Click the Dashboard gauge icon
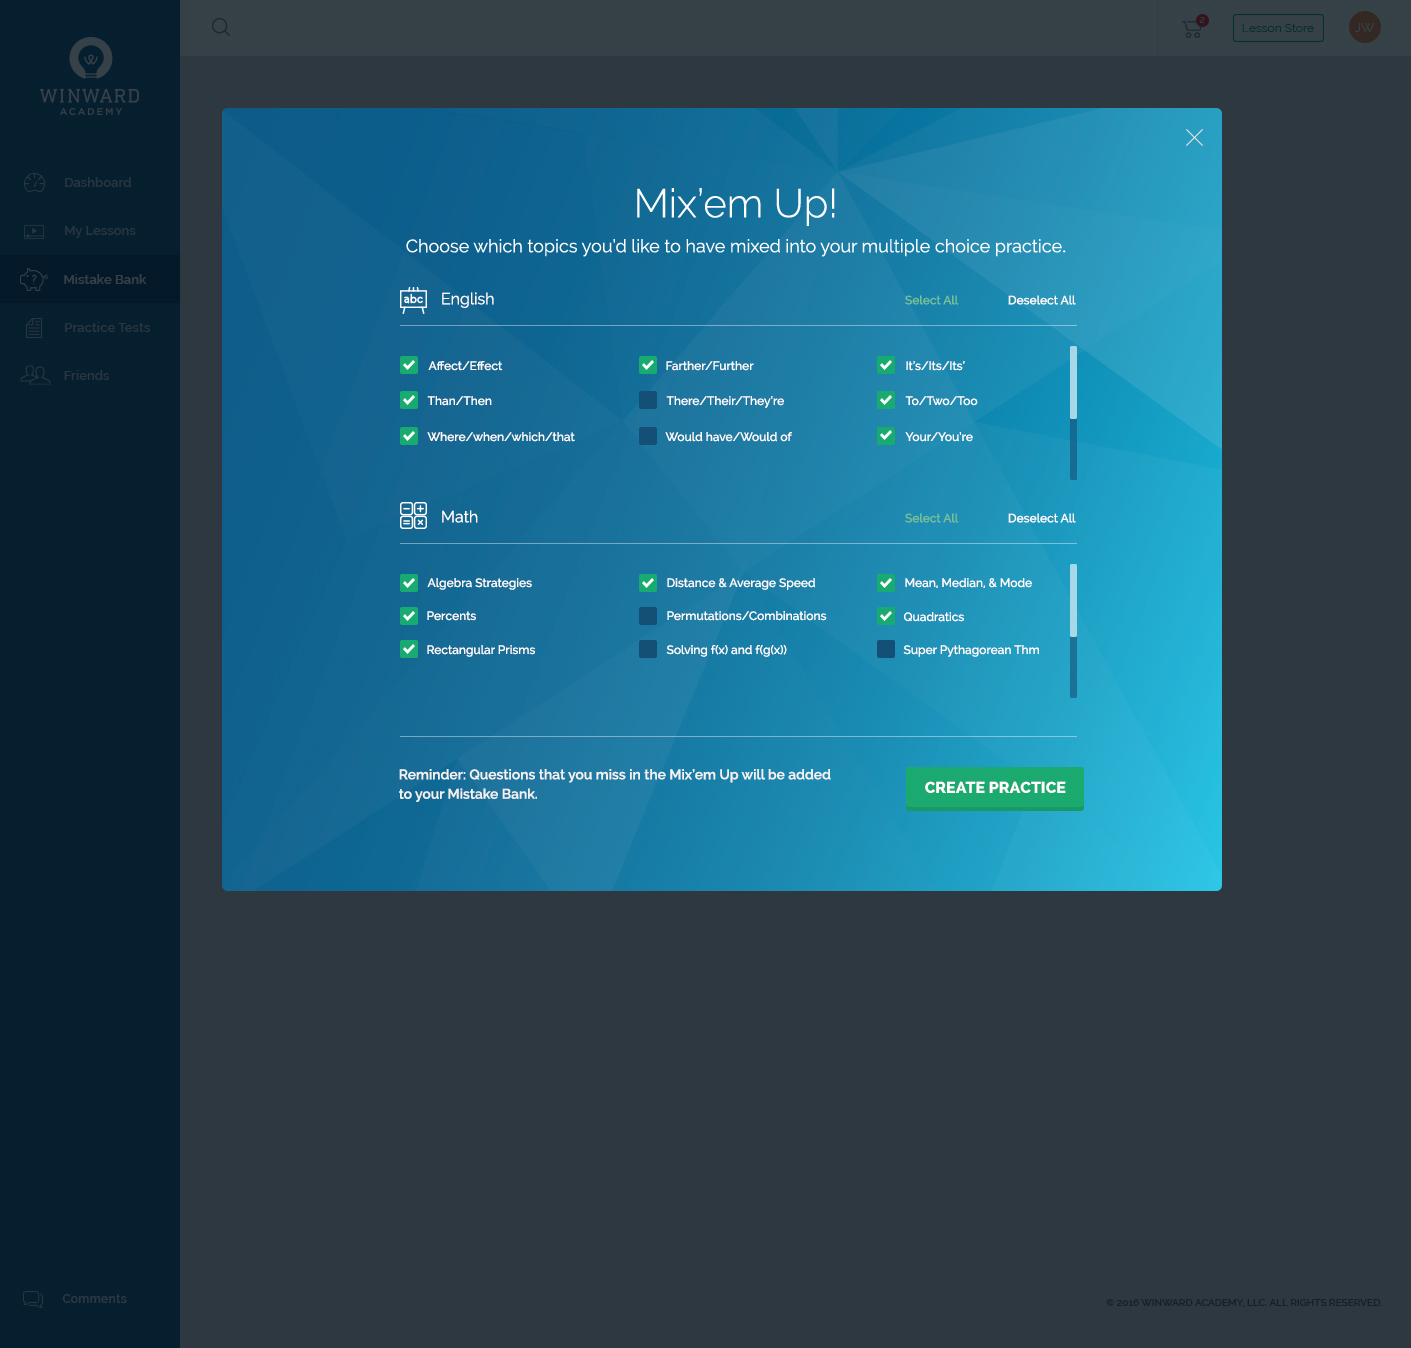1411x1348 pixels. [x=35, y=182]
